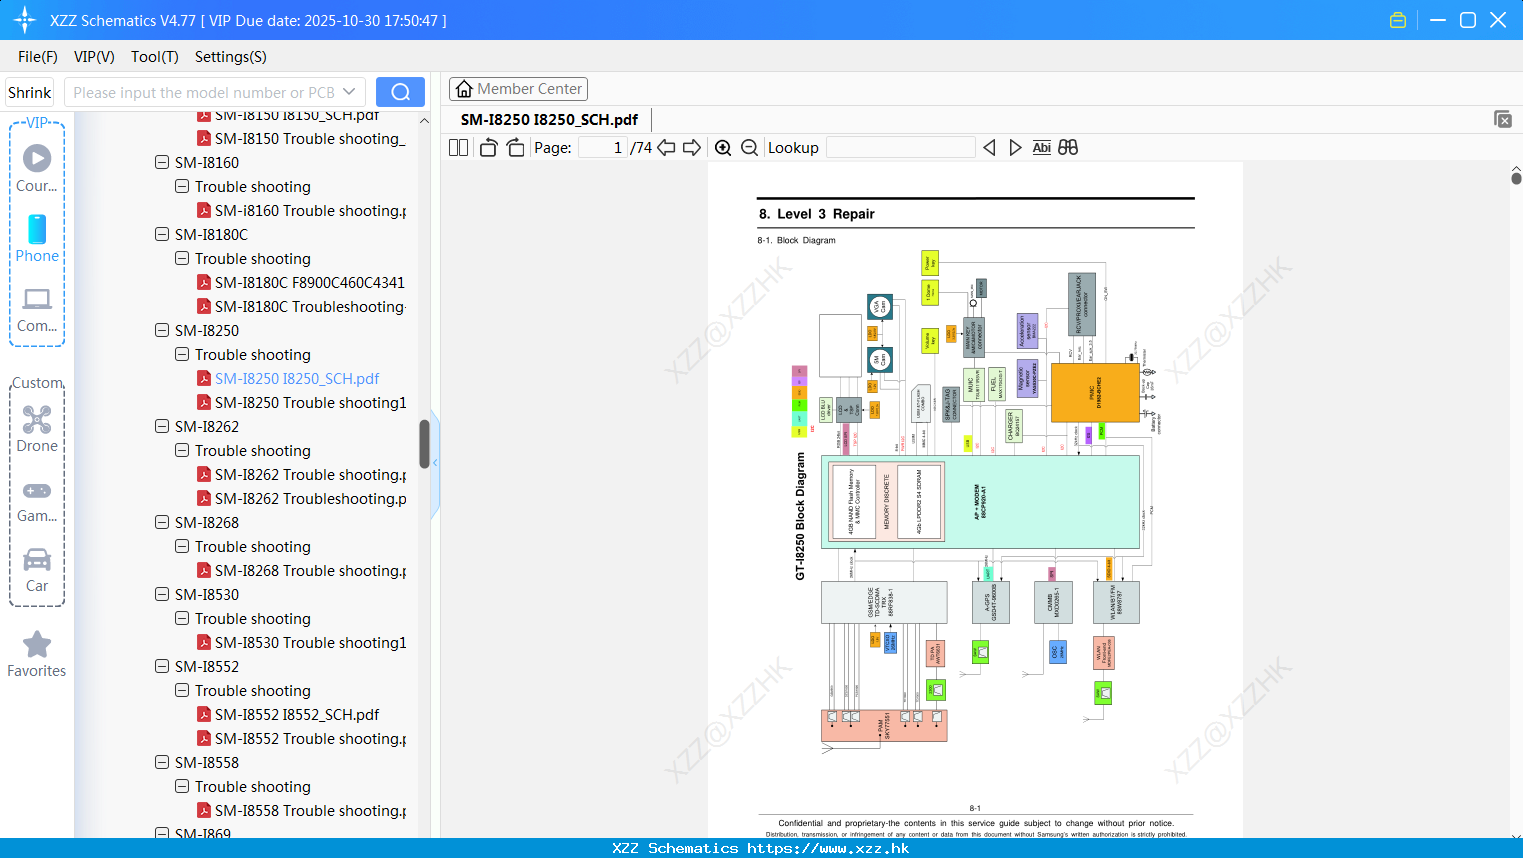1523x858 pixels.
Task: Collapse the SM-I8530 tree node
Action: point(162,594)
